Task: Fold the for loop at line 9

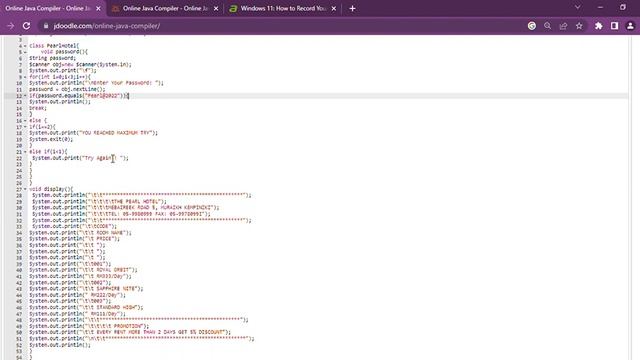Action: point(25,77)
